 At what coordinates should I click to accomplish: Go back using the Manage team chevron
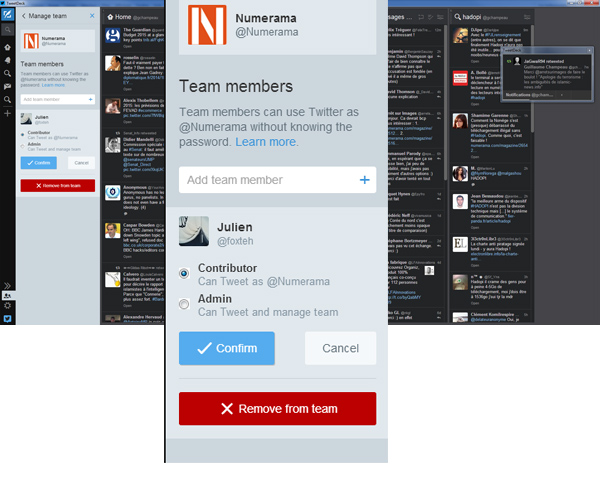23,17
